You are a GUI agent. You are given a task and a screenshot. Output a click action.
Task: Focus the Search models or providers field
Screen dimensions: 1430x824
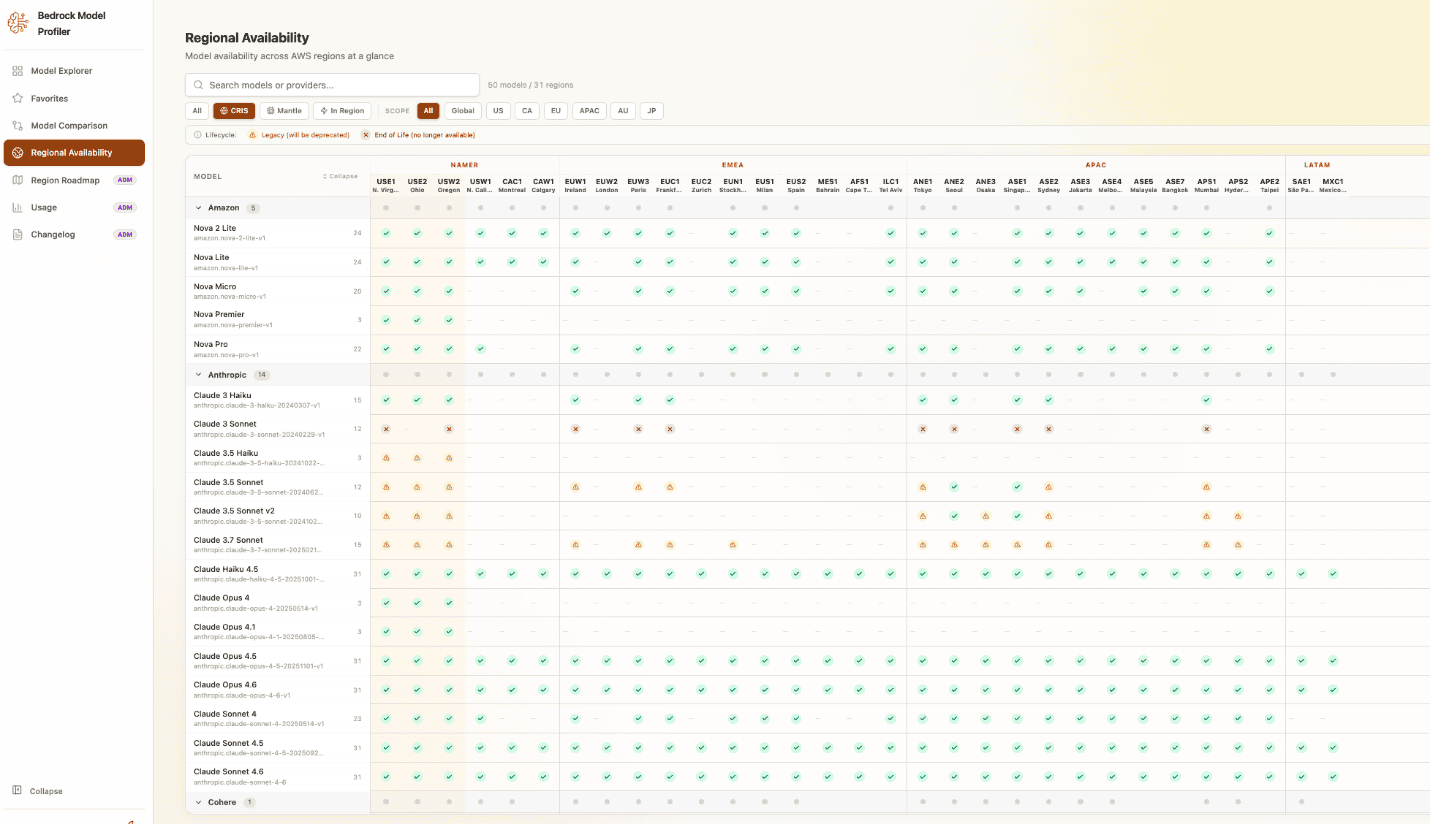click(x=332, y=85)
